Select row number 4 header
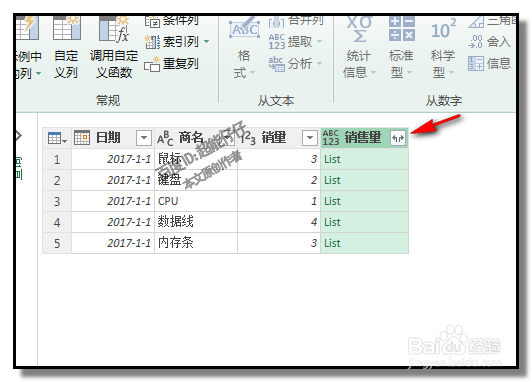The height and width of the screenshot is (382, 532). tap(57, 222)
